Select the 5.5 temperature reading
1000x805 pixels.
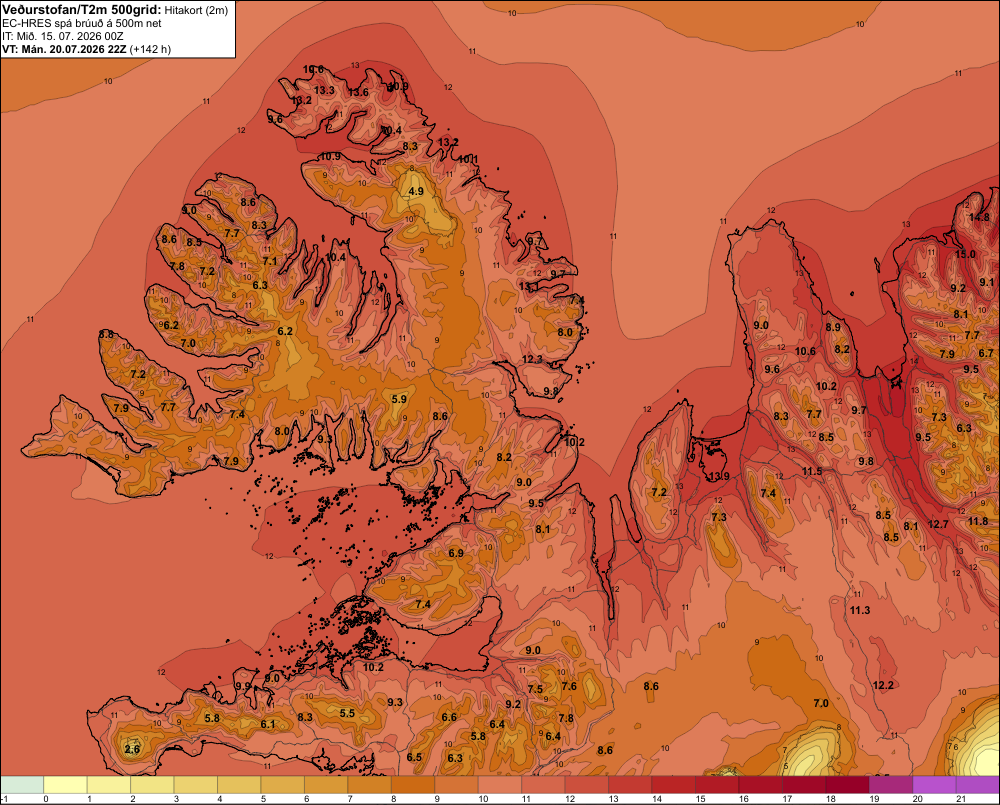click(347, 713)
